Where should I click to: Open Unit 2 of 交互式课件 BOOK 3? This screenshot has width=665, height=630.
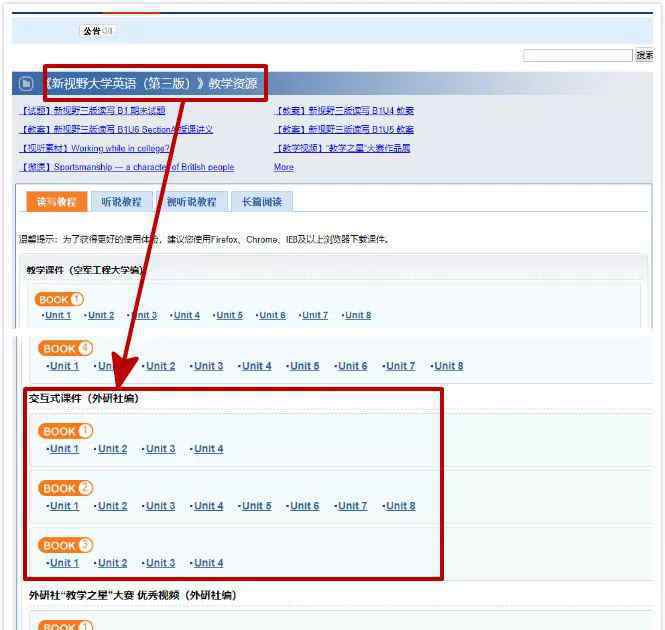[112, 563]
